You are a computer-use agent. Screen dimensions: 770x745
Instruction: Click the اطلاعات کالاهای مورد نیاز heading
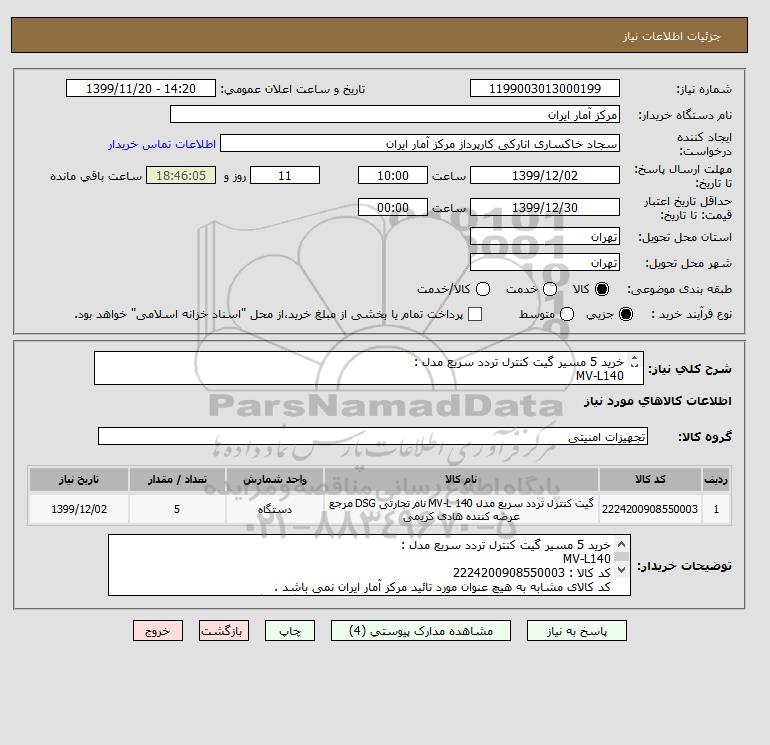tap(658, 401)
